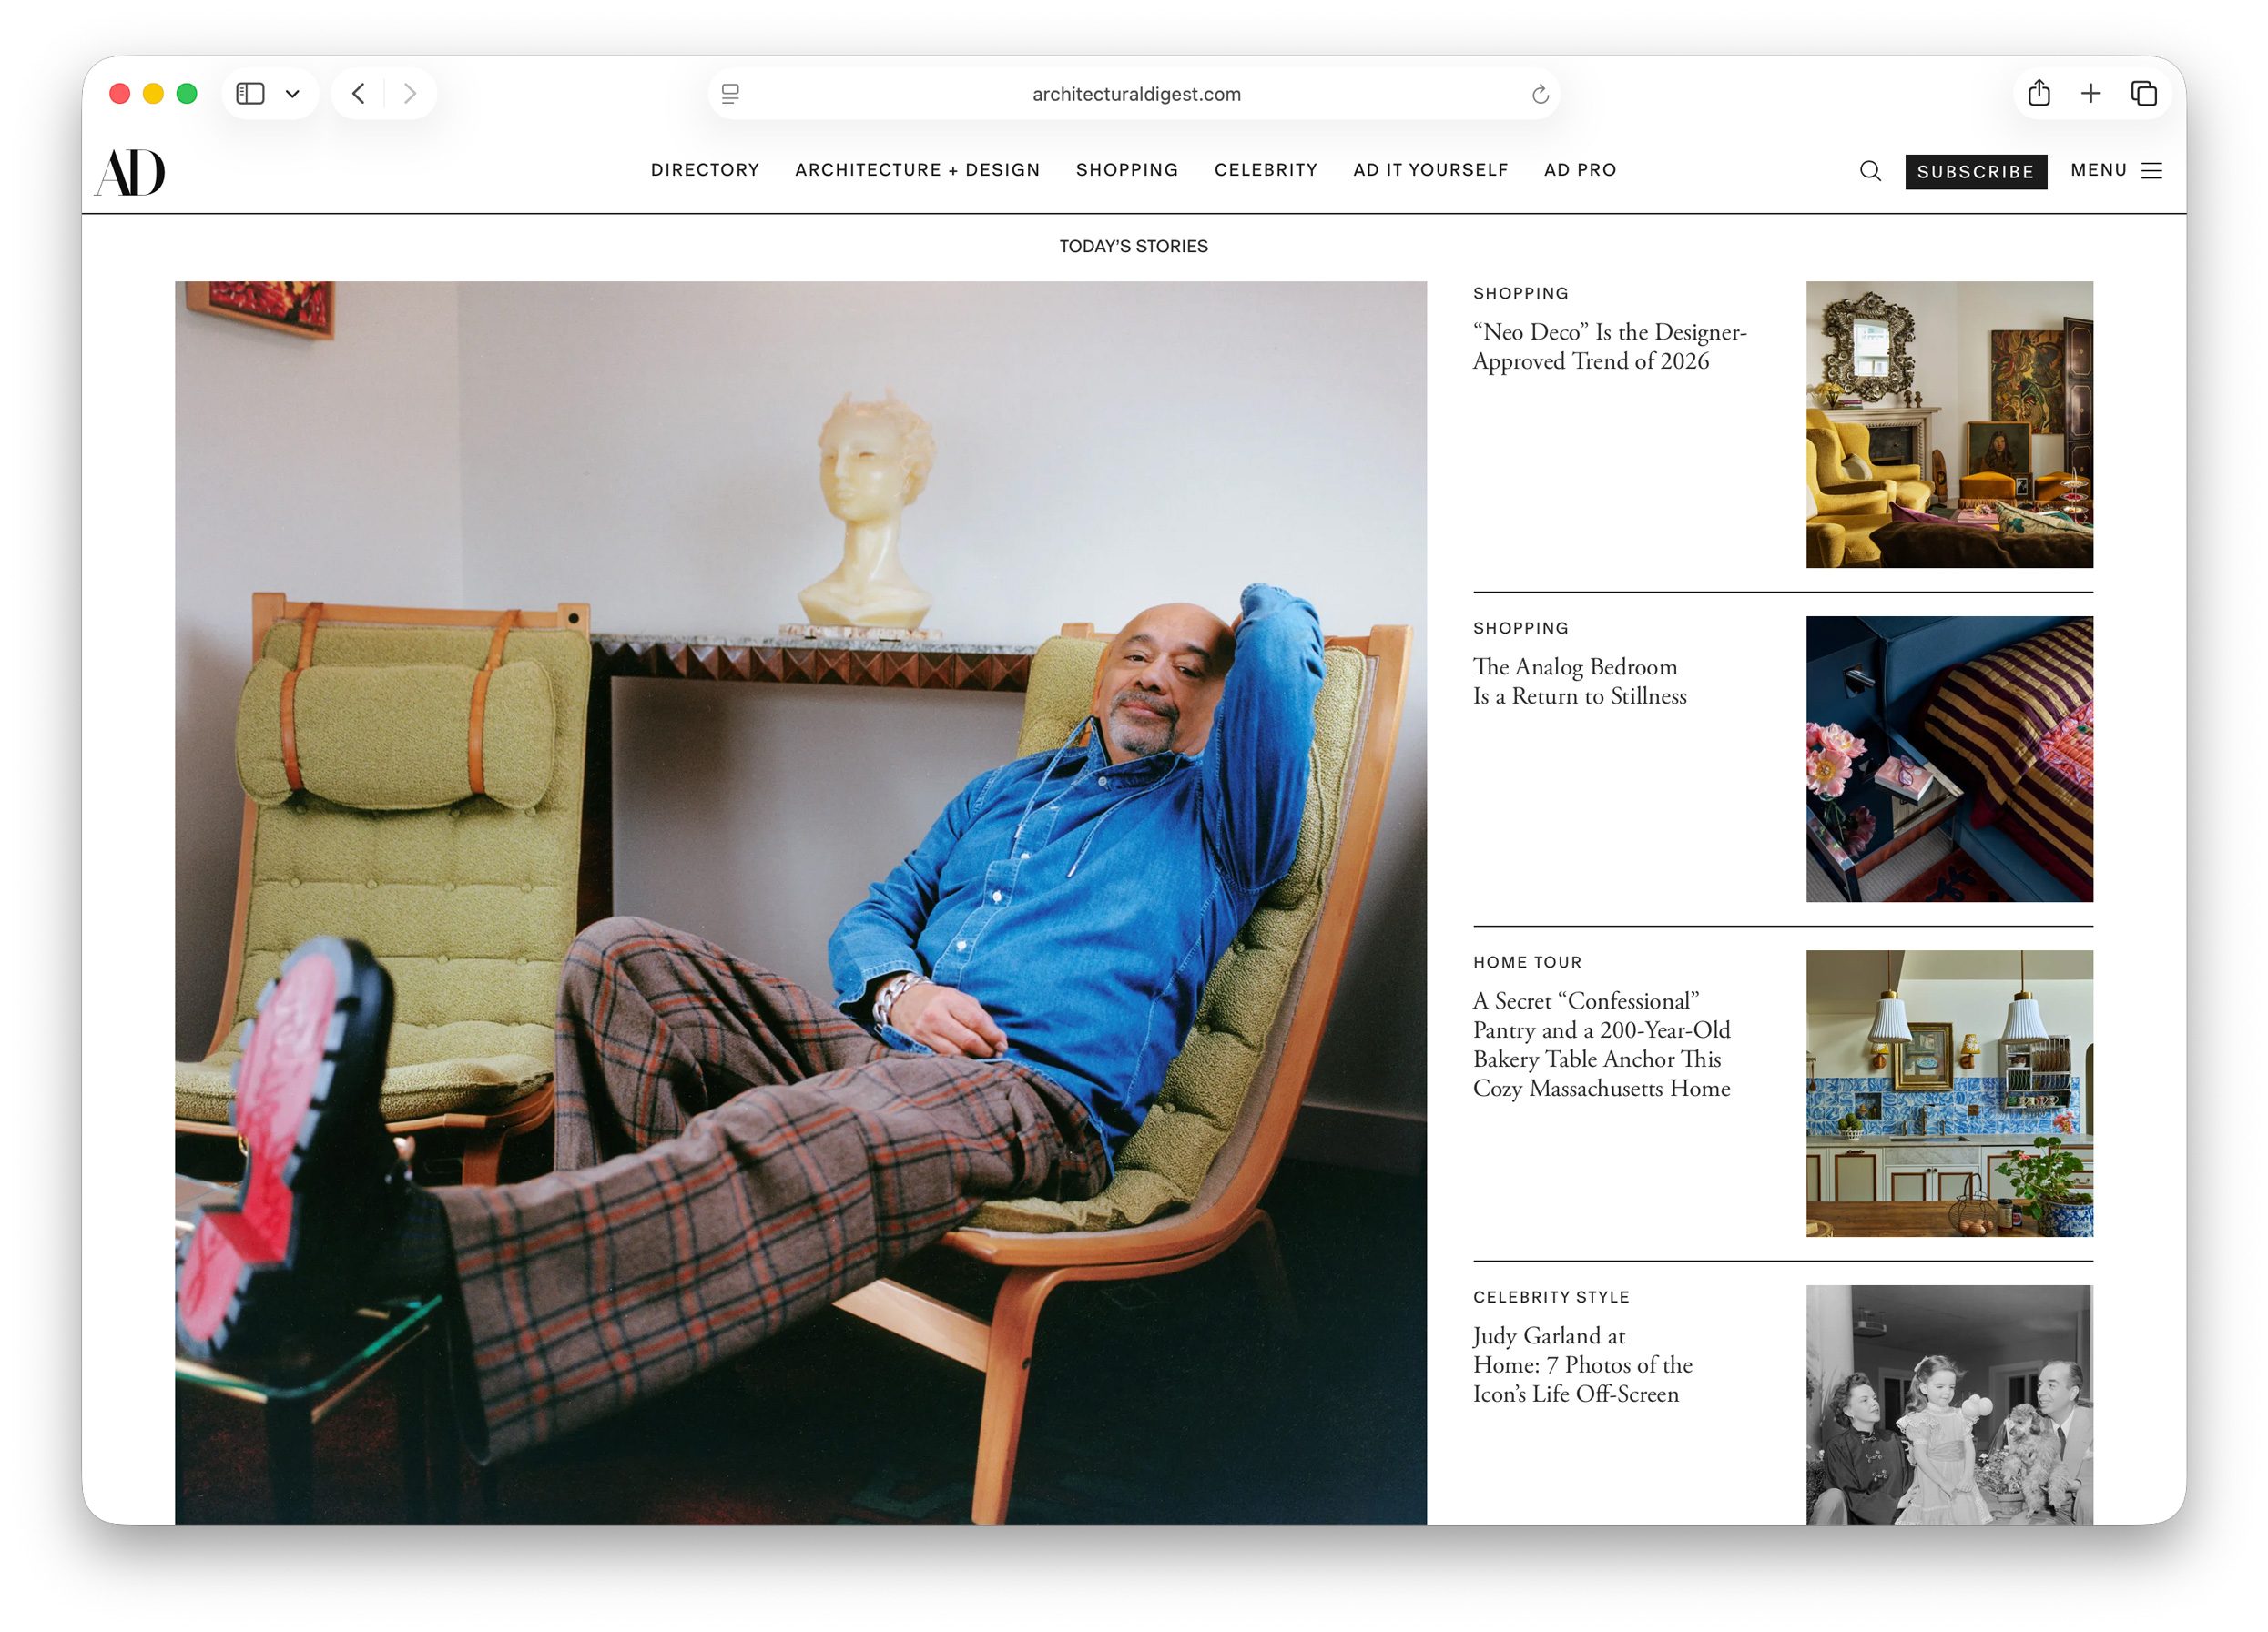Reload the page via the refresh icon
Viewport: 2268px width, 1632px height.
point(1540,93)
